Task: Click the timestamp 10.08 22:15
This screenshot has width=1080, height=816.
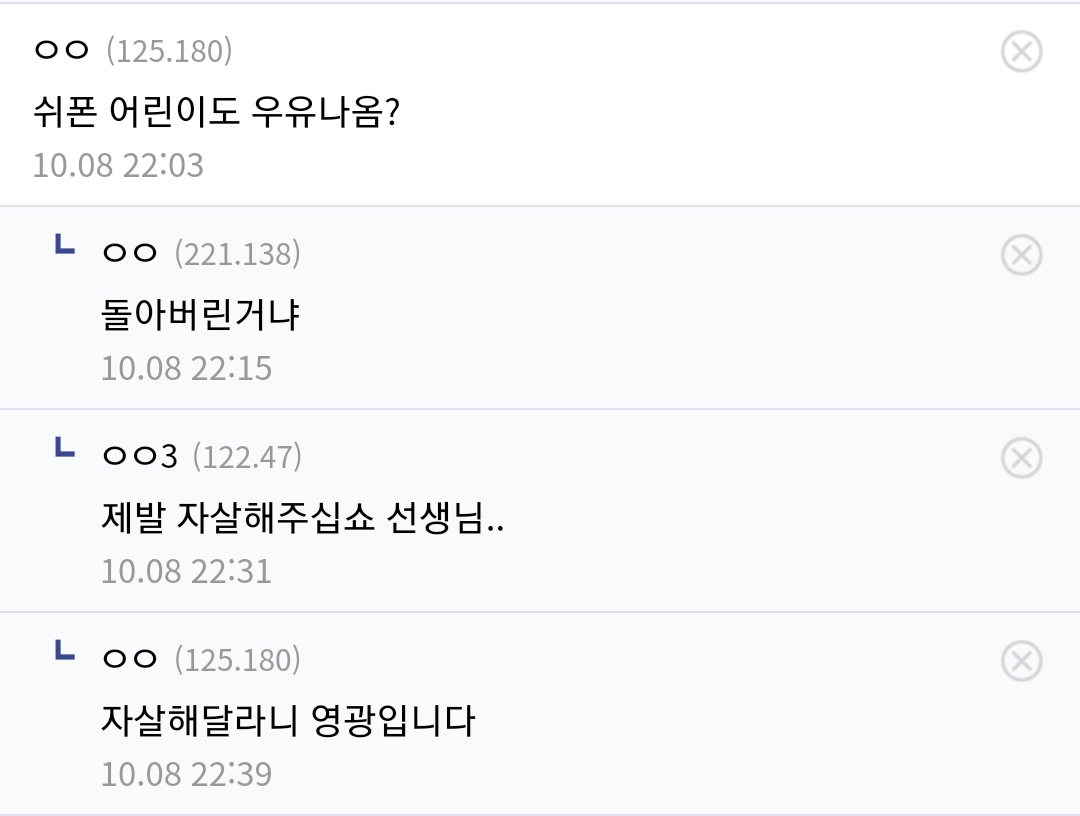Action: click(x=186, y=368)
